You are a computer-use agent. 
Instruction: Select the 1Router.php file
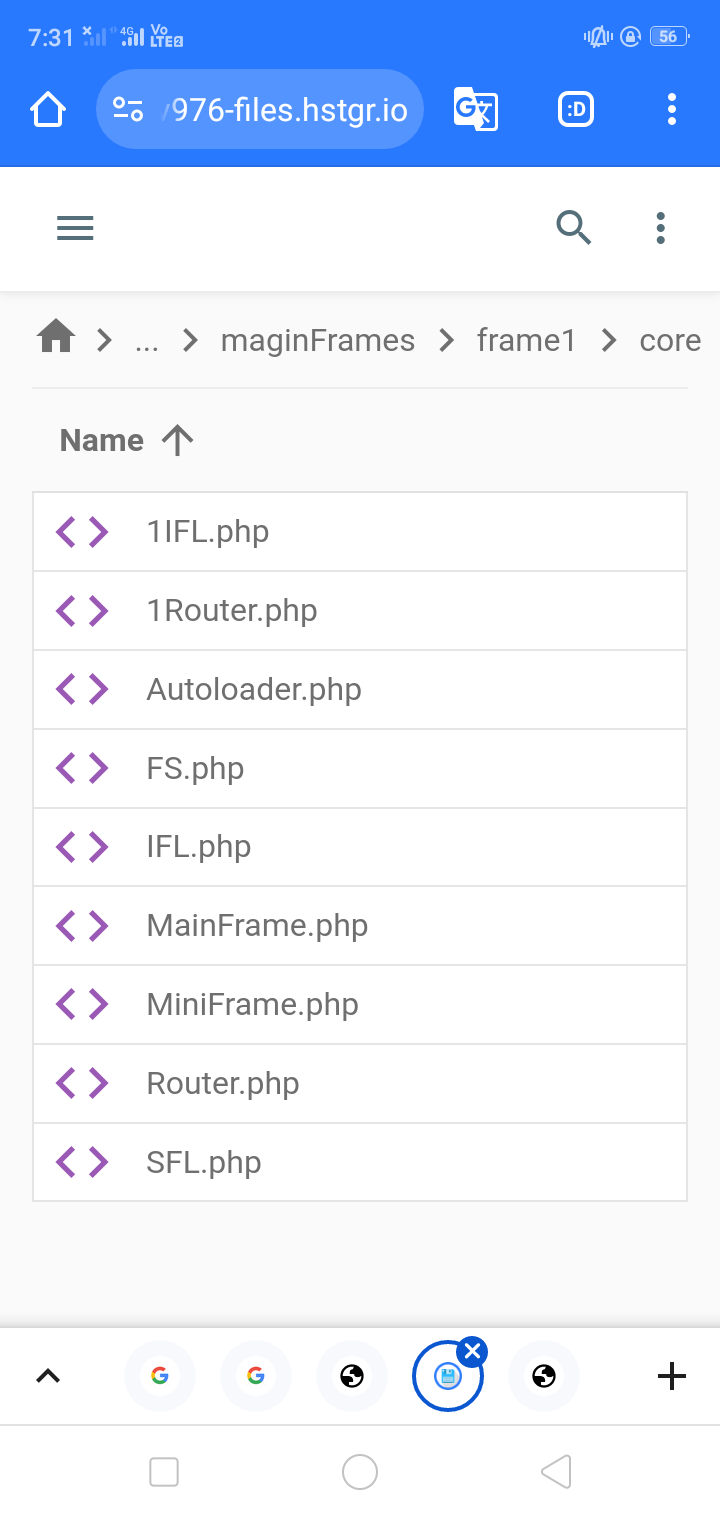pos(232,610)
